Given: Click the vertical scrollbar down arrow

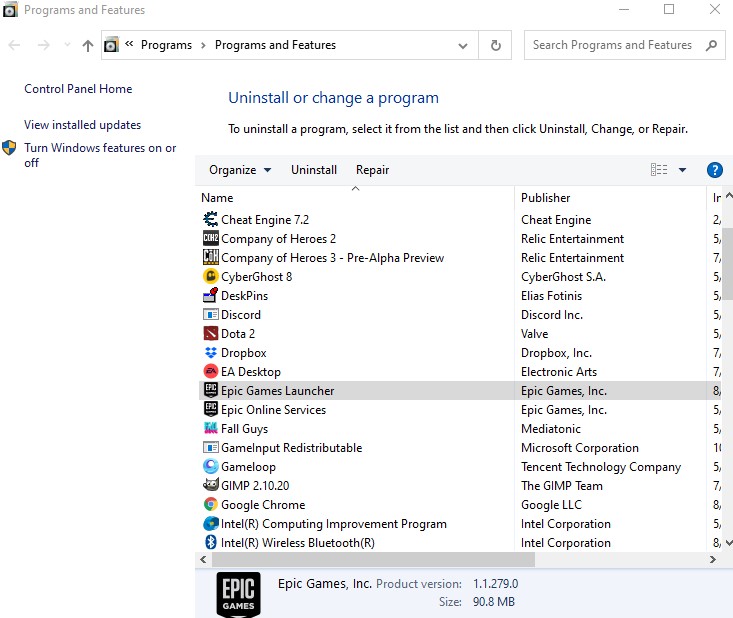Looking at the screenshot, I should [x=728, y=542].
